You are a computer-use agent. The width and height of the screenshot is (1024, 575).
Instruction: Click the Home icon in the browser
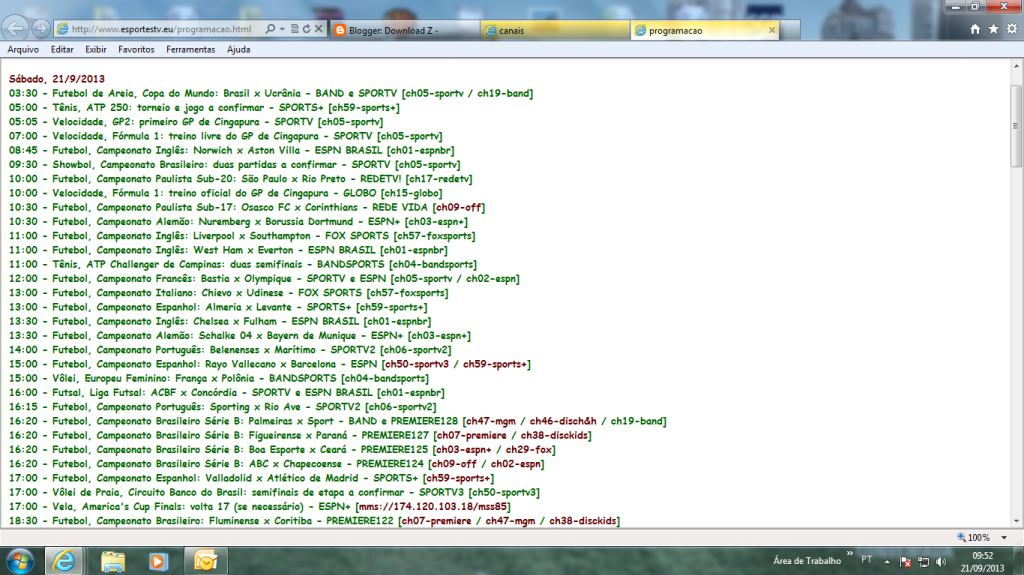975,29
